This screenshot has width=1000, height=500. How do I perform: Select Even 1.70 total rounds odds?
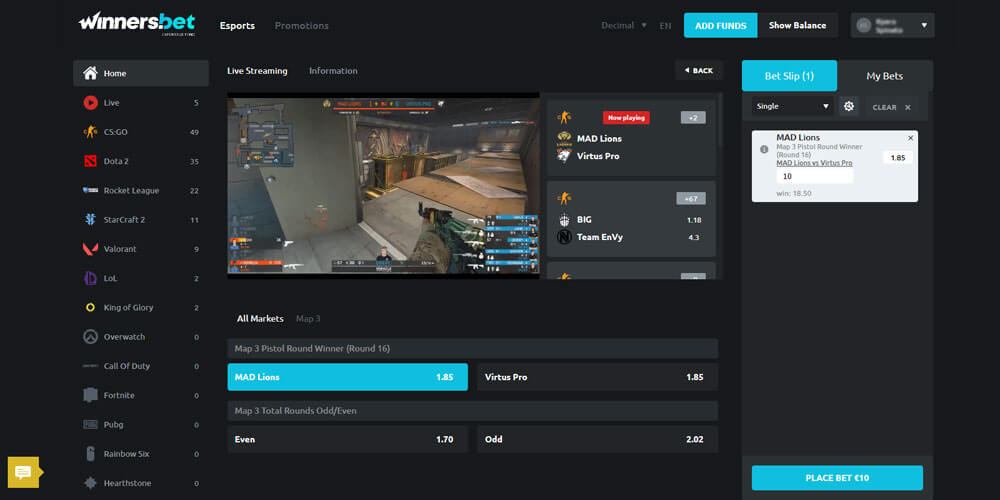click(x=348, y=439)
